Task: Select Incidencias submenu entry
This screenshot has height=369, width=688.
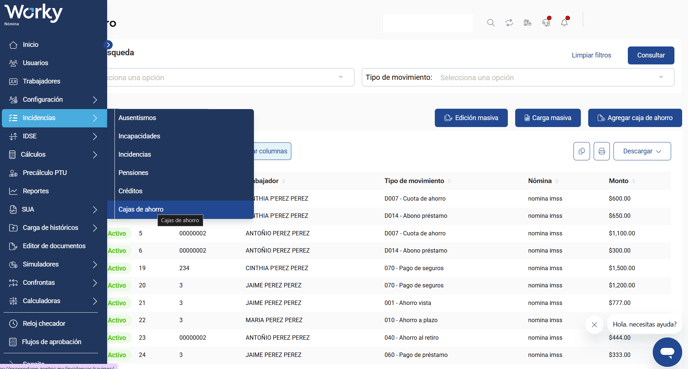Action: 135,154
